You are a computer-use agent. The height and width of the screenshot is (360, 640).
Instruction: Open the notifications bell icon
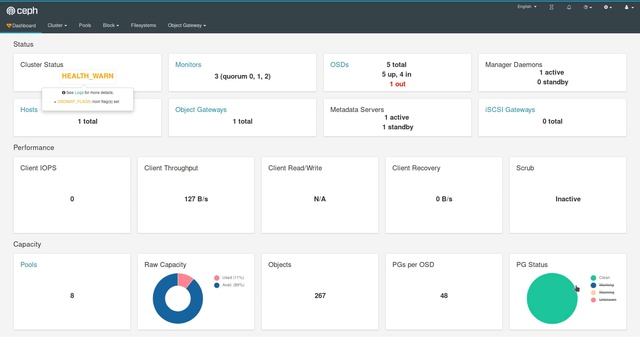pos(569,7)
